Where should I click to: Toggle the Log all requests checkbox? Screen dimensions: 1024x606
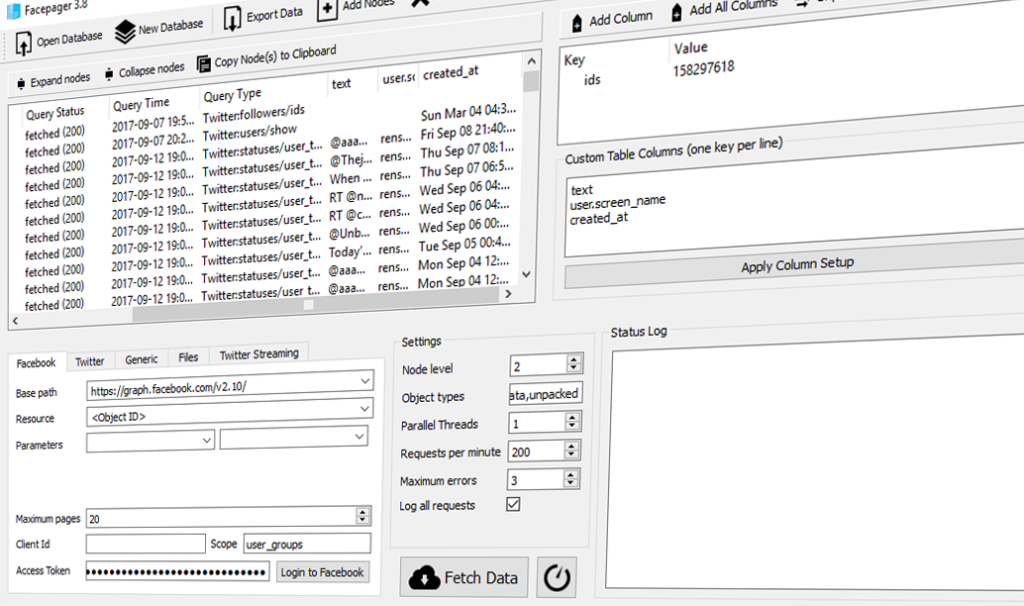513,504
